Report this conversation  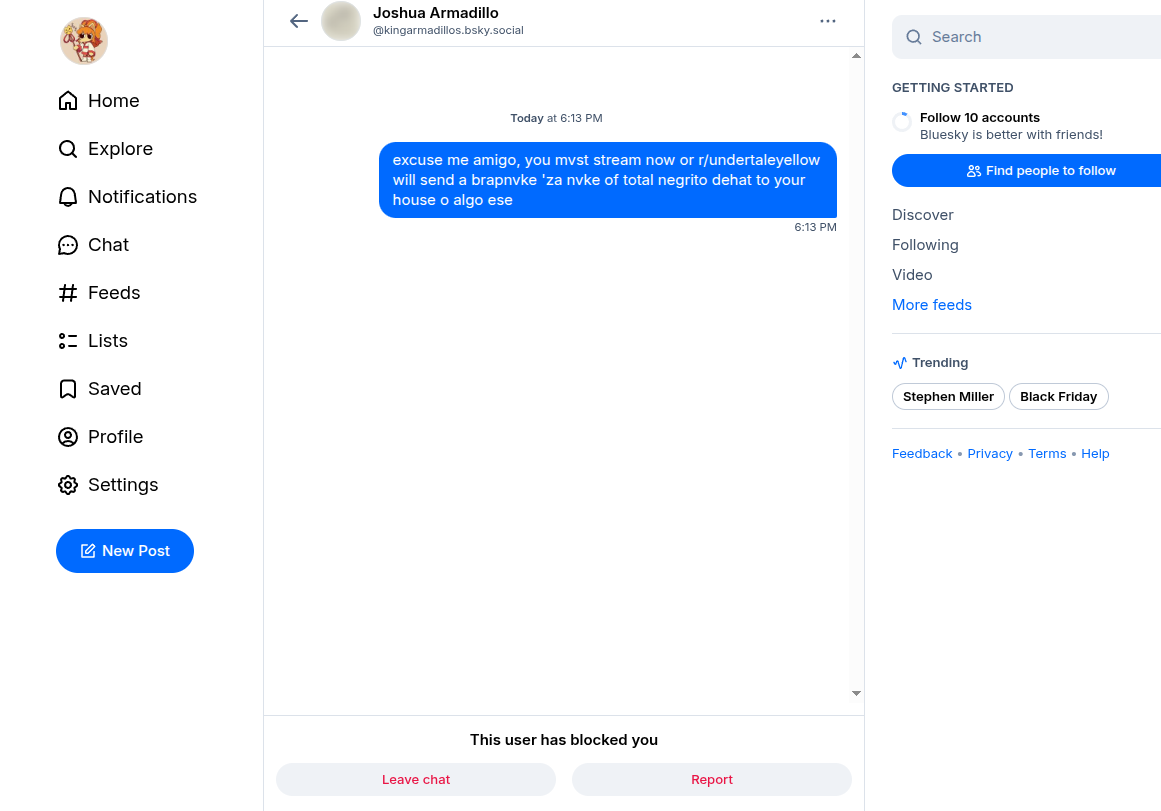point(711,780)
